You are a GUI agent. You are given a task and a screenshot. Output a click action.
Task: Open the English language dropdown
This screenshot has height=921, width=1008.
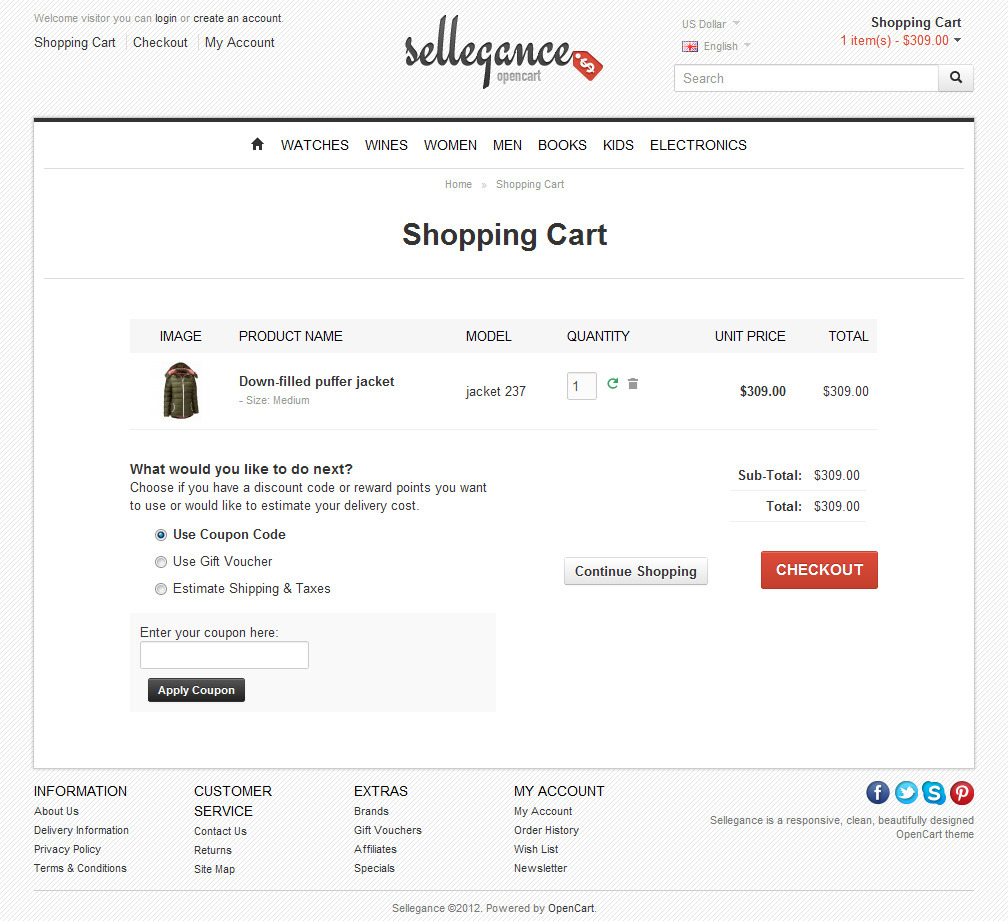tap(717, 46)
